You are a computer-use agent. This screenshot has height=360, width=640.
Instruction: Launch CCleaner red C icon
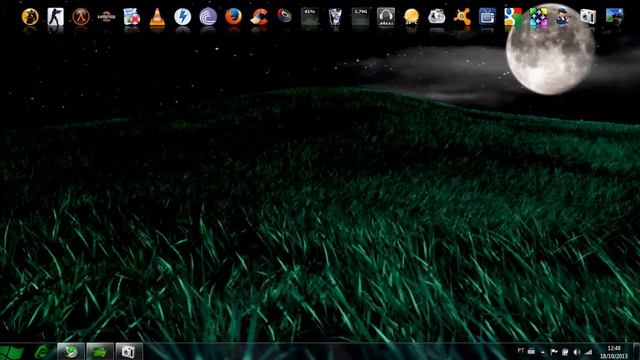tap(259, 17)
